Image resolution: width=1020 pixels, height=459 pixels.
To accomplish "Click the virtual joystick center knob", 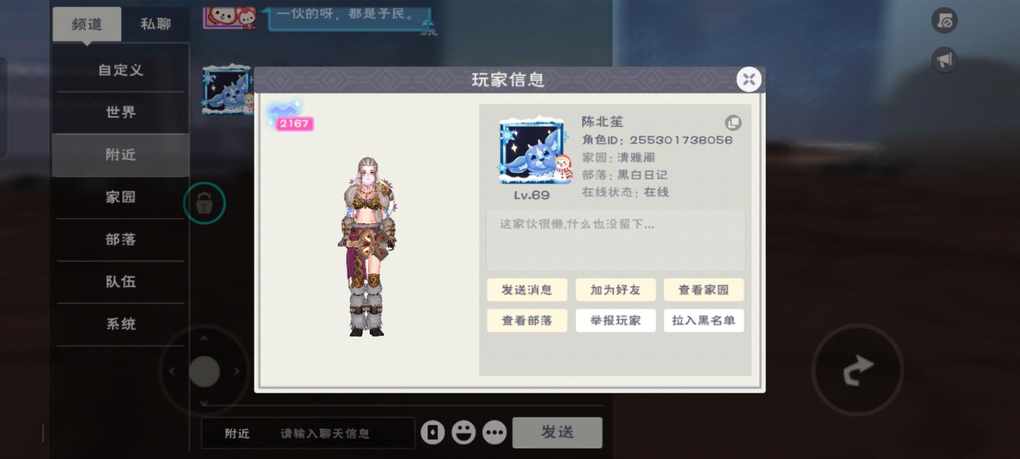I will (204, 371).
